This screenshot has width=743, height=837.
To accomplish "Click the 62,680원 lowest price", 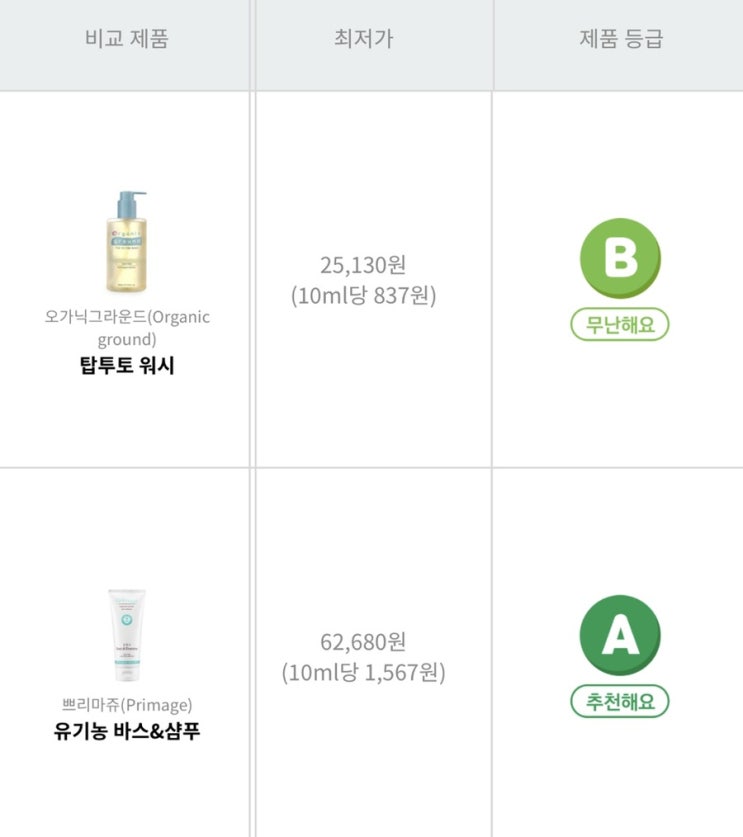I will [x=363, y=642].
